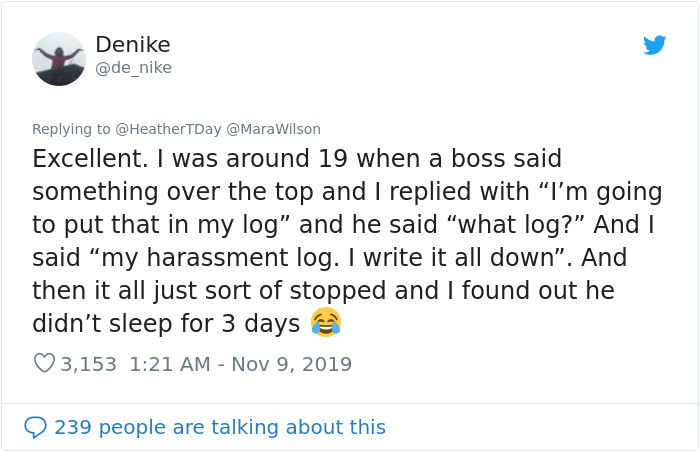Open the @HeatherTDay mention
700x452 pixels.
click(x=168, y=129)
